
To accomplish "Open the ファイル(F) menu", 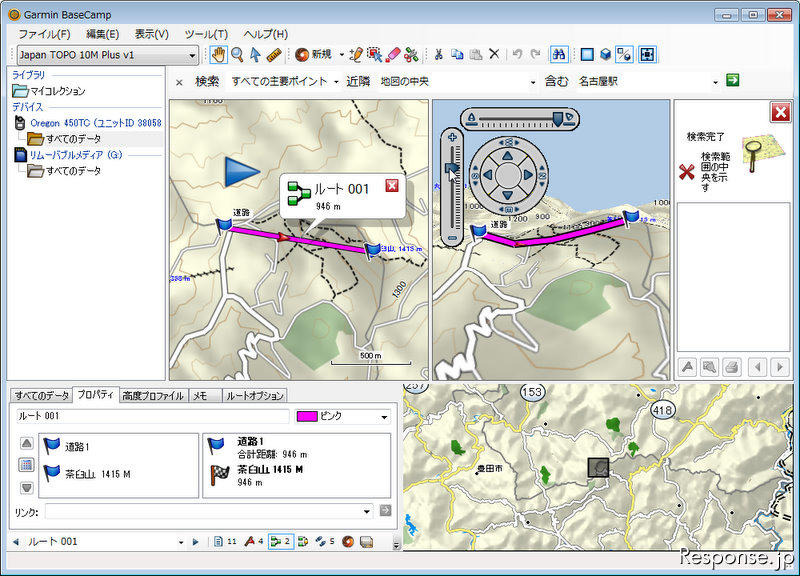I will click(x=44, y=34).
